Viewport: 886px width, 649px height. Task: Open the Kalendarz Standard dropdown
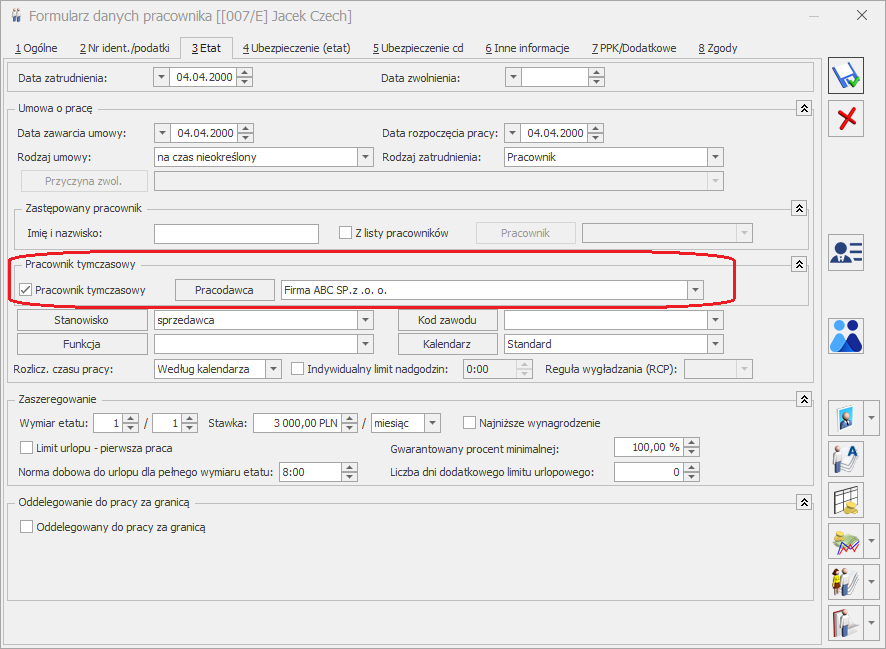coord(715,343)
